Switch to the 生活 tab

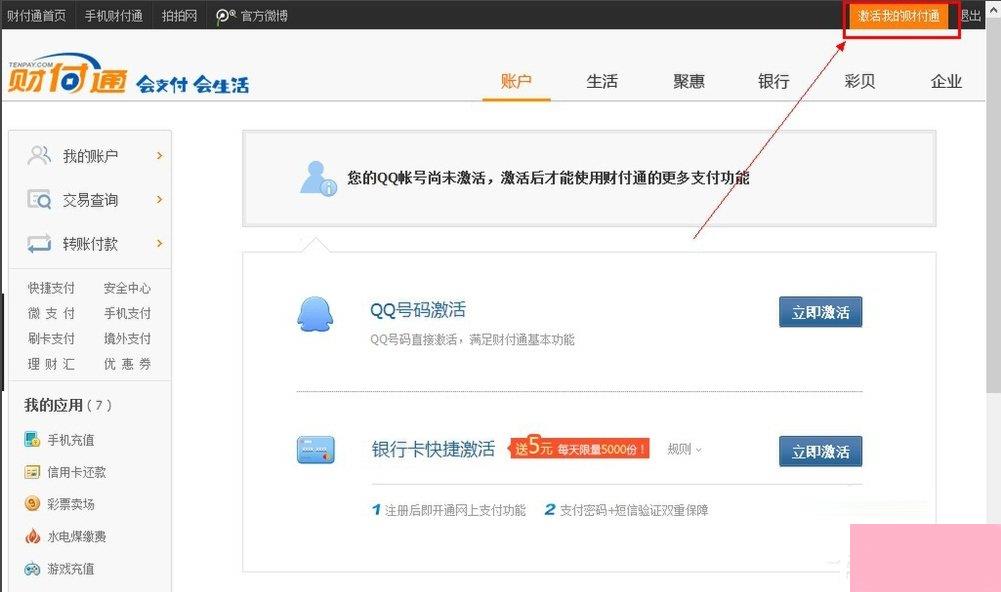point(602,82)
